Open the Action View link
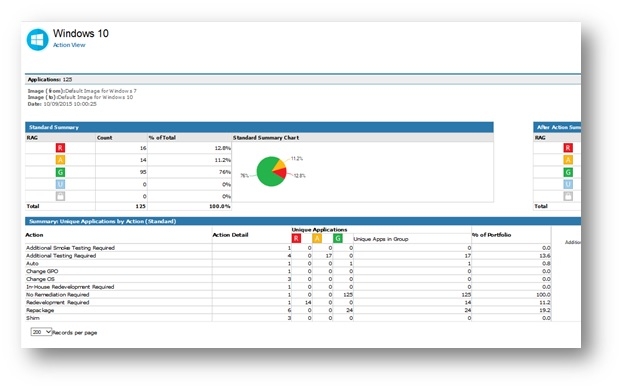Image resolution: width=623 pixels, height=390 pixels. click(x=69, y=45)
